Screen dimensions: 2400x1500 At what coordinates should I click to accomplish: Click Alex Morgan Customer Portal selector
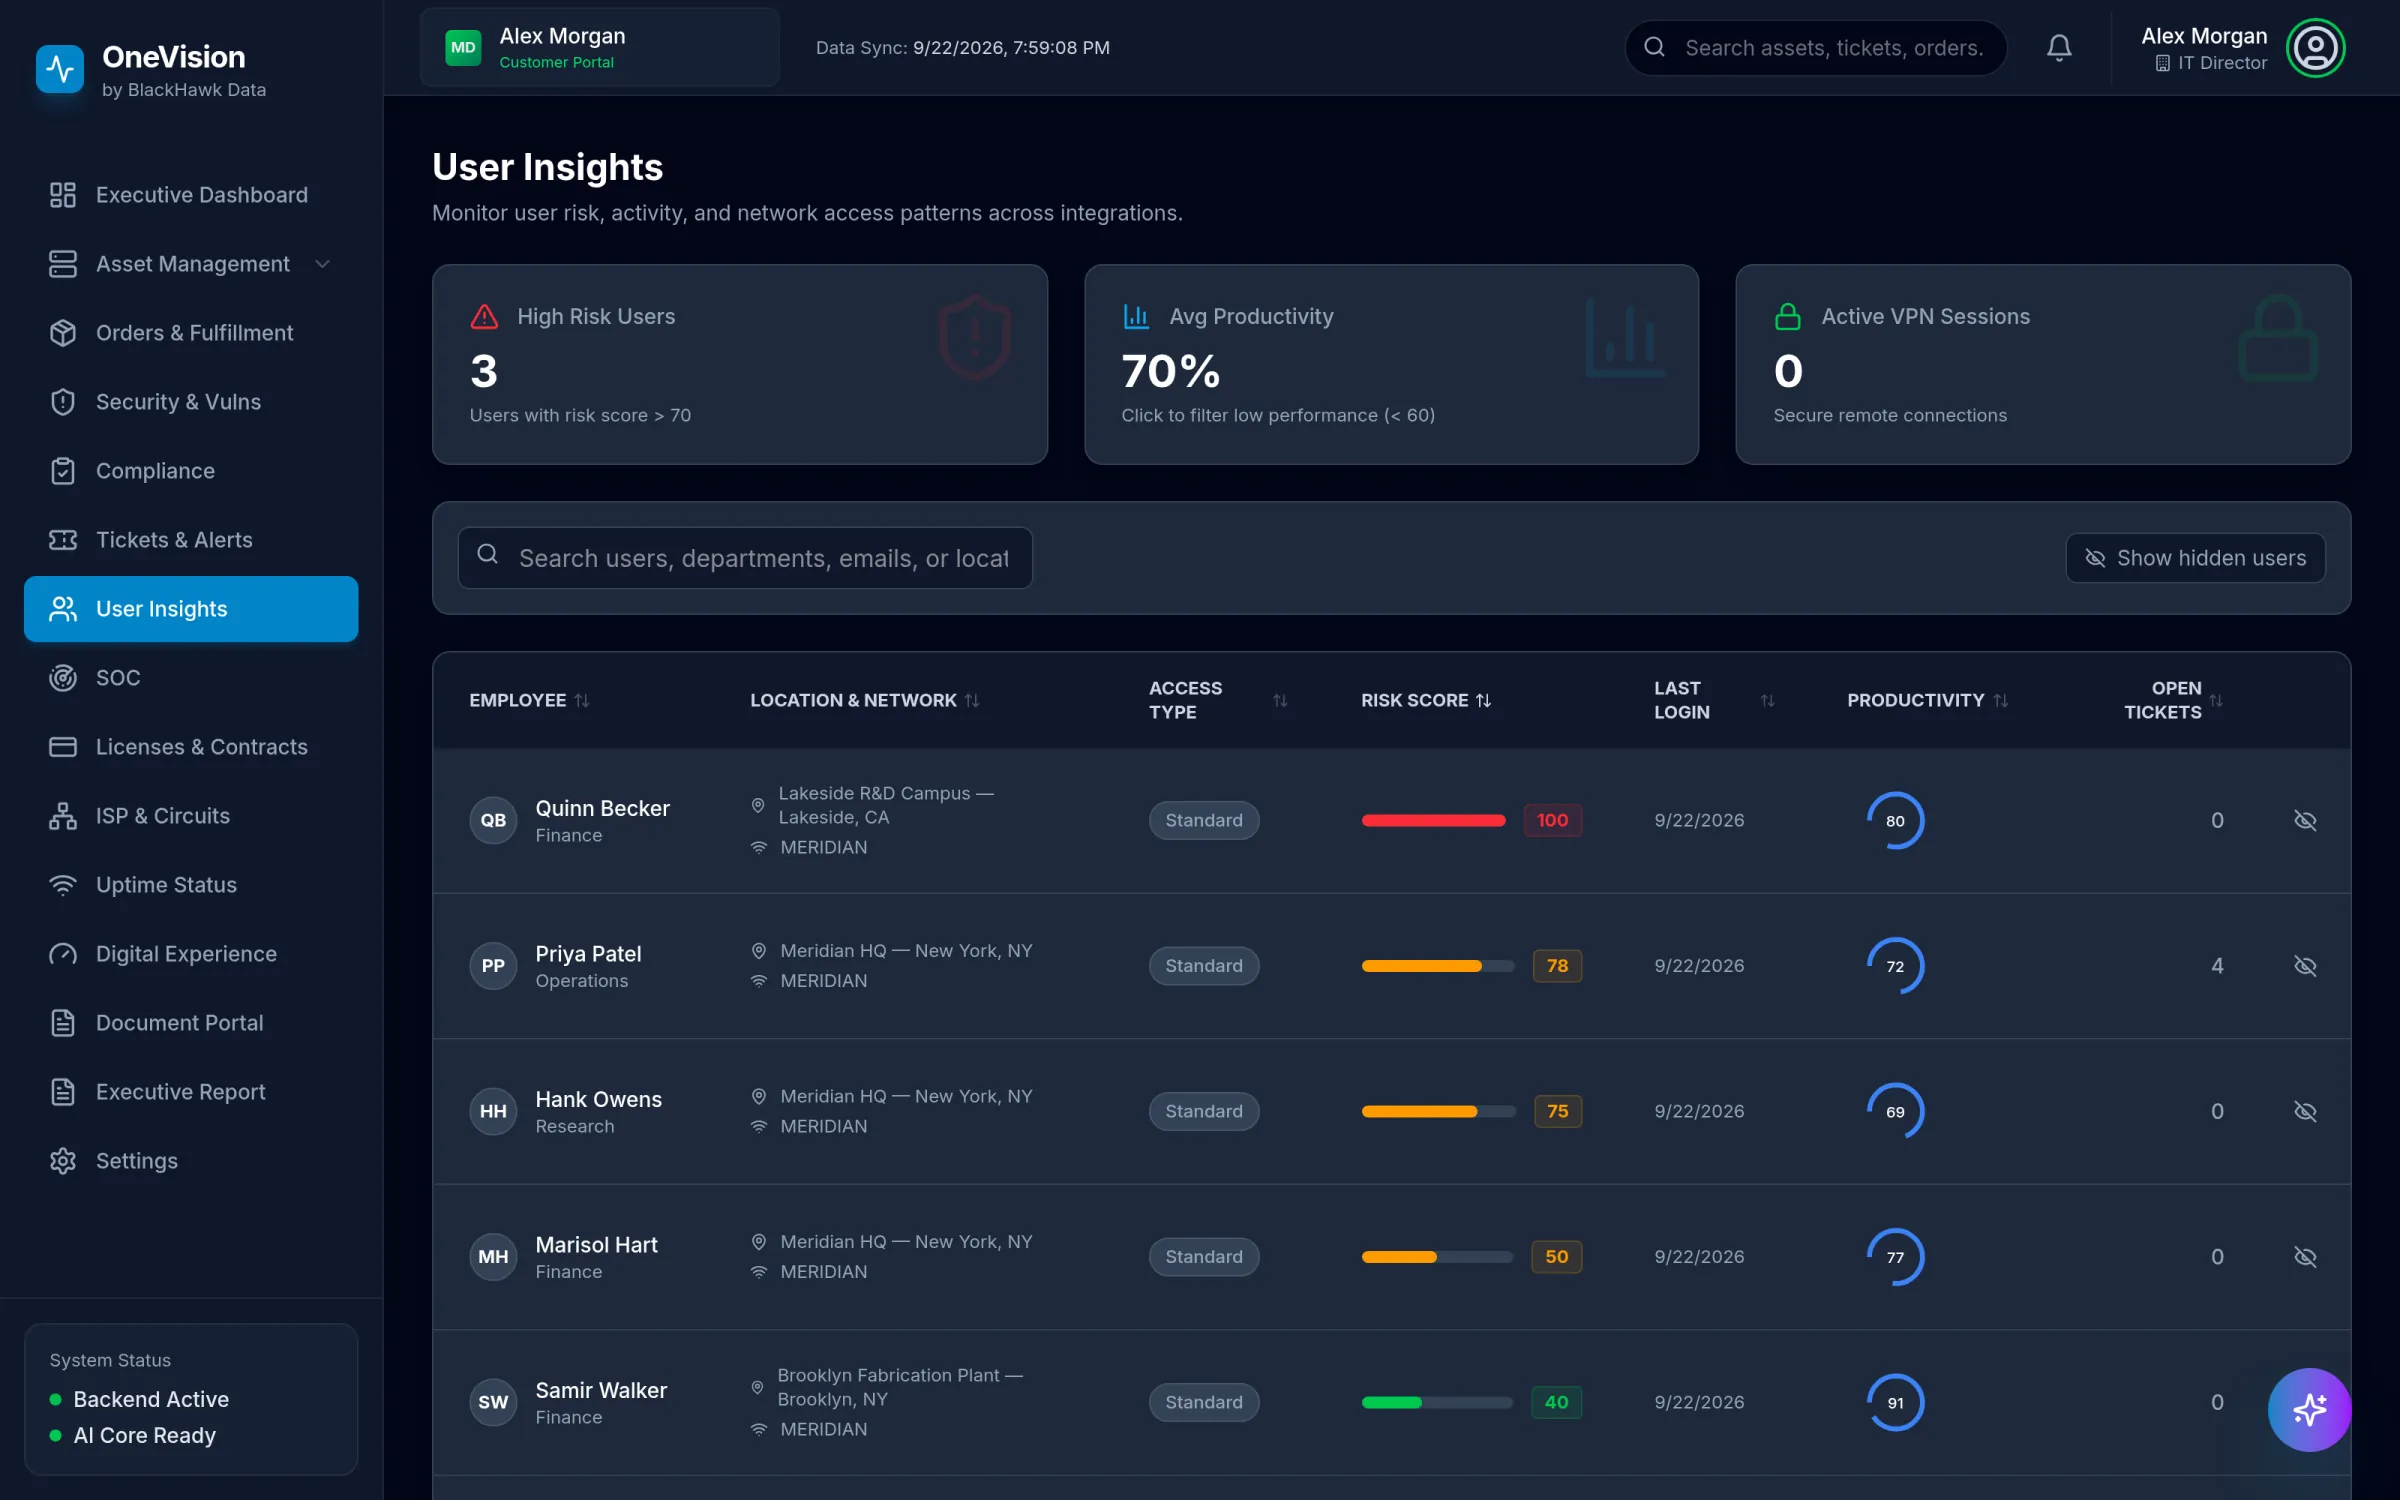pos(600,47)
